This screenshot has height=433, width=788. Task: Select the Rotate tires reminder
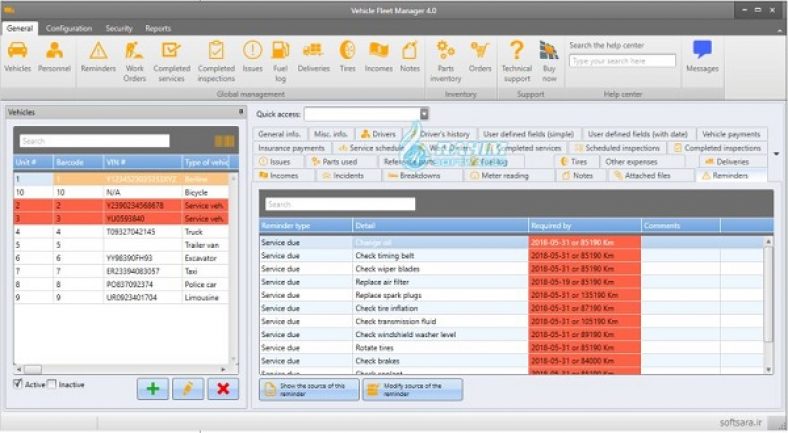tap(512, 348)
